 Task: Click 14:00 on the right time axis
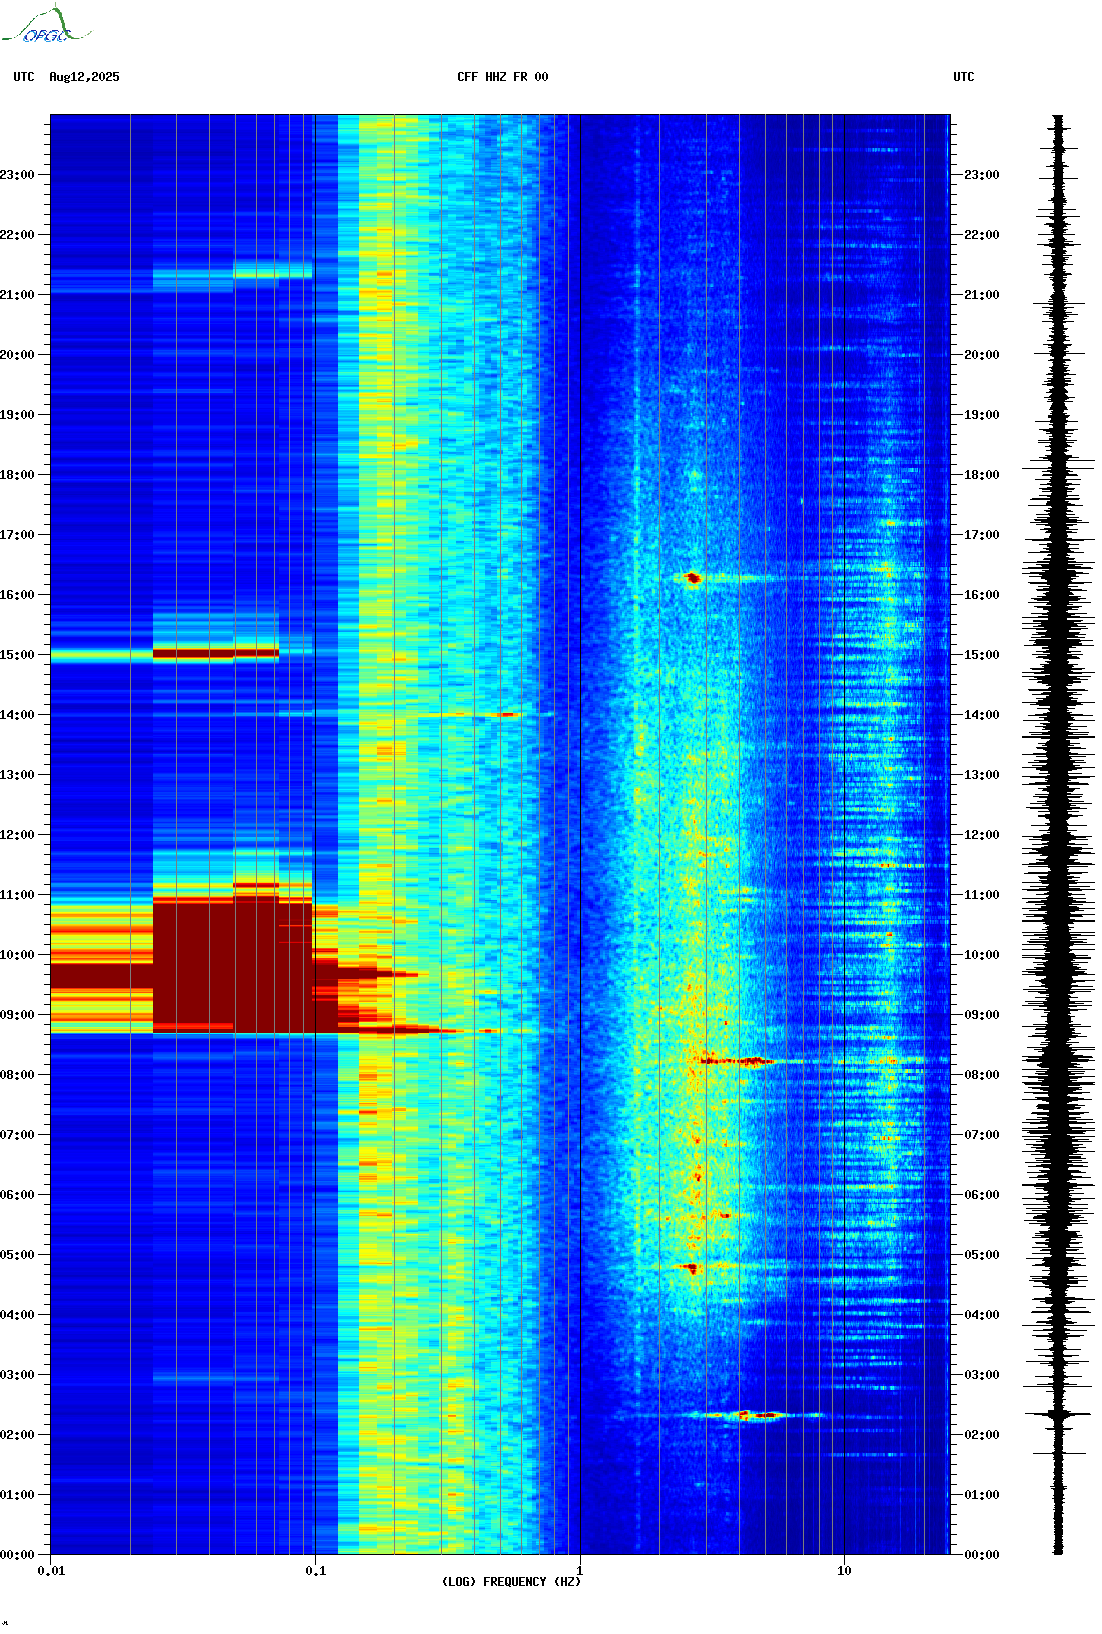[982, 715]
